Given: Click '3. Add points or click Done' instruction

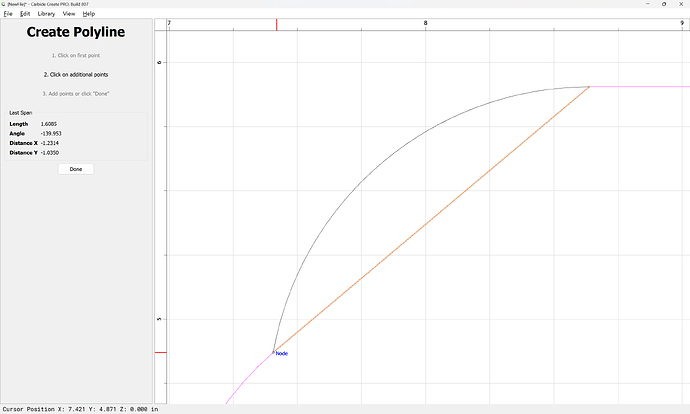Looking at the screenshot, I should coord(76,94).
